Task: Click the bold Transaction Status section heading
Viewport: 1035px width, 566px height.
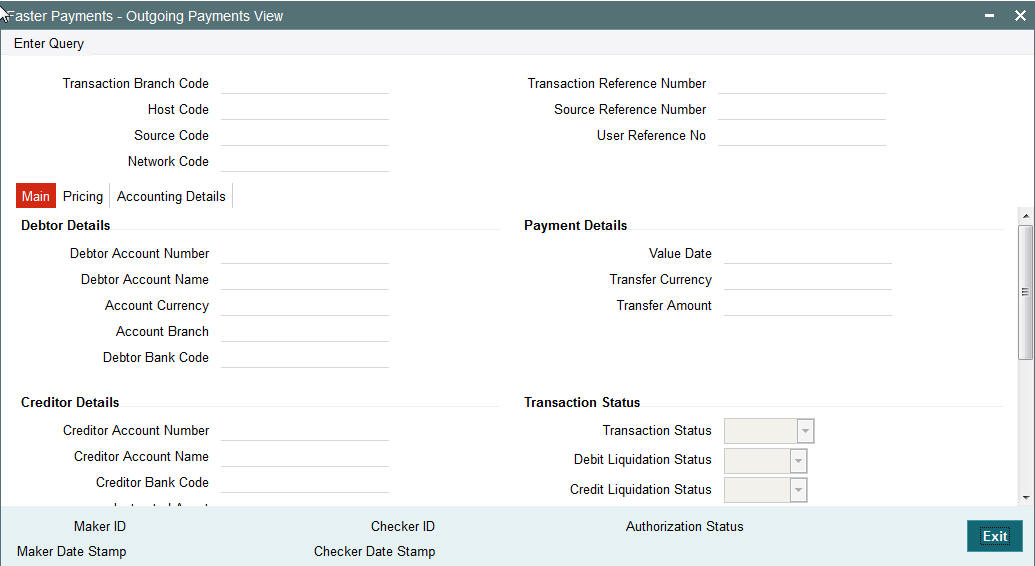Action: 582,403
